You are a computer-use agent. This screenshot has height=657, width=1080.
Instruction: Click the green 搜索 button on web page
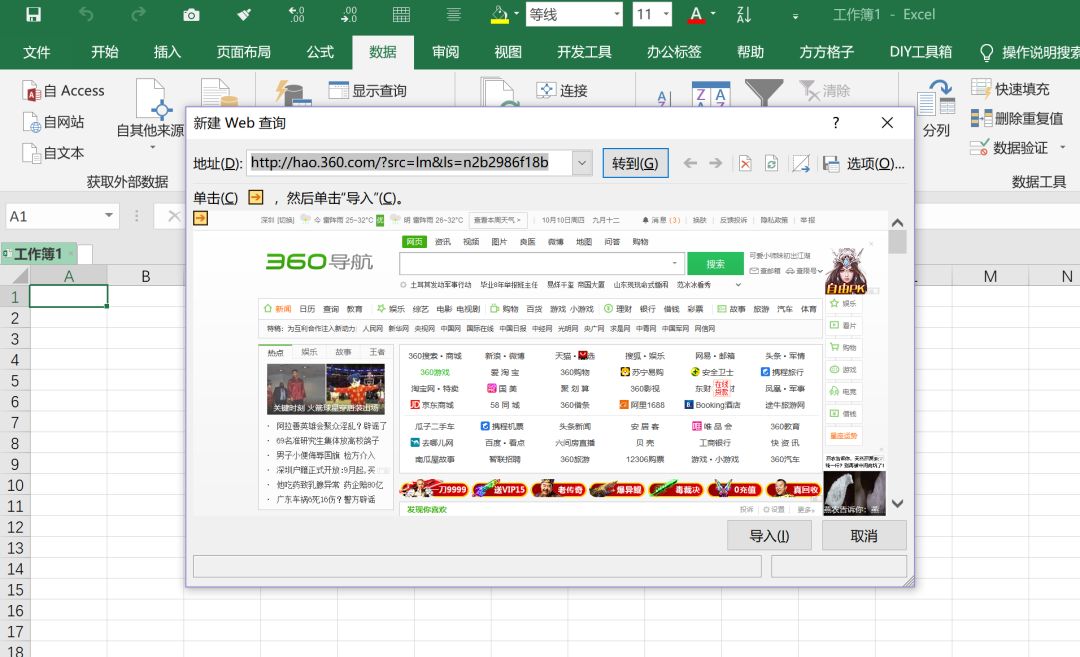pos(716,263)
